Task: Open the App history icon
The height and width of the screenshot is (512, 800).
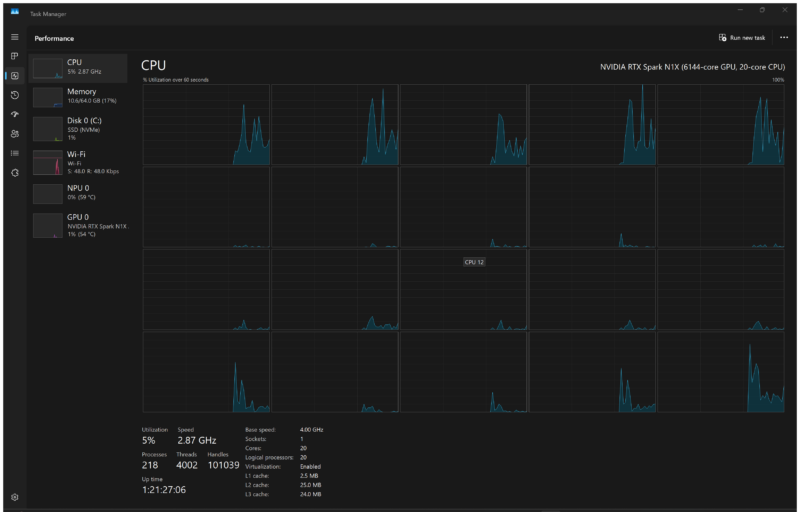Action: pos(15,95)
